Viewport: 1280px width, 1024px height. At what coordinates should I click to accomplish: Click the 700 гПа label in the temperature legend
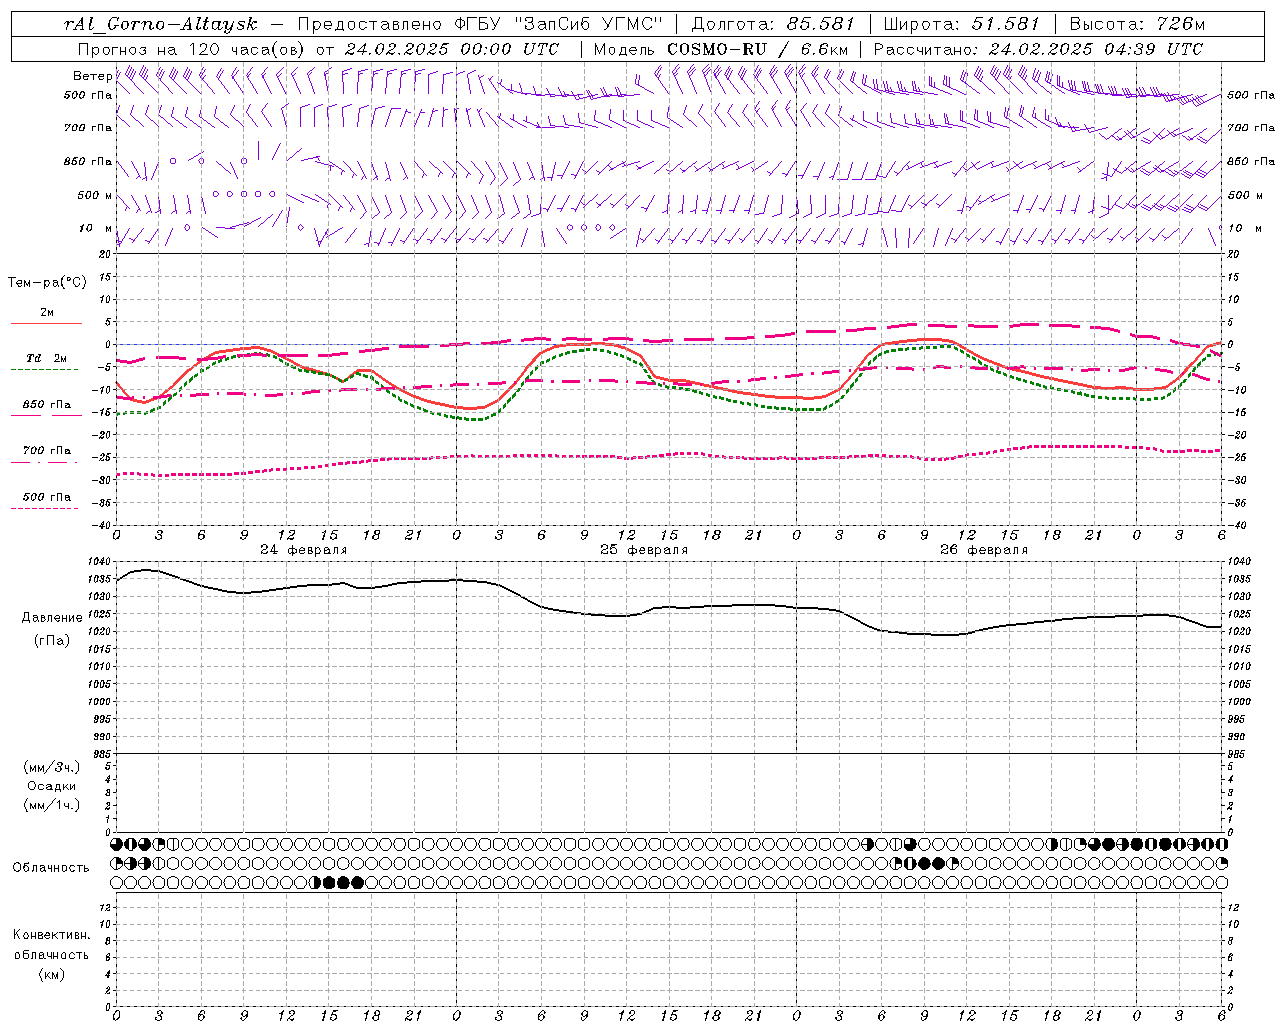(x=47, y=451)
